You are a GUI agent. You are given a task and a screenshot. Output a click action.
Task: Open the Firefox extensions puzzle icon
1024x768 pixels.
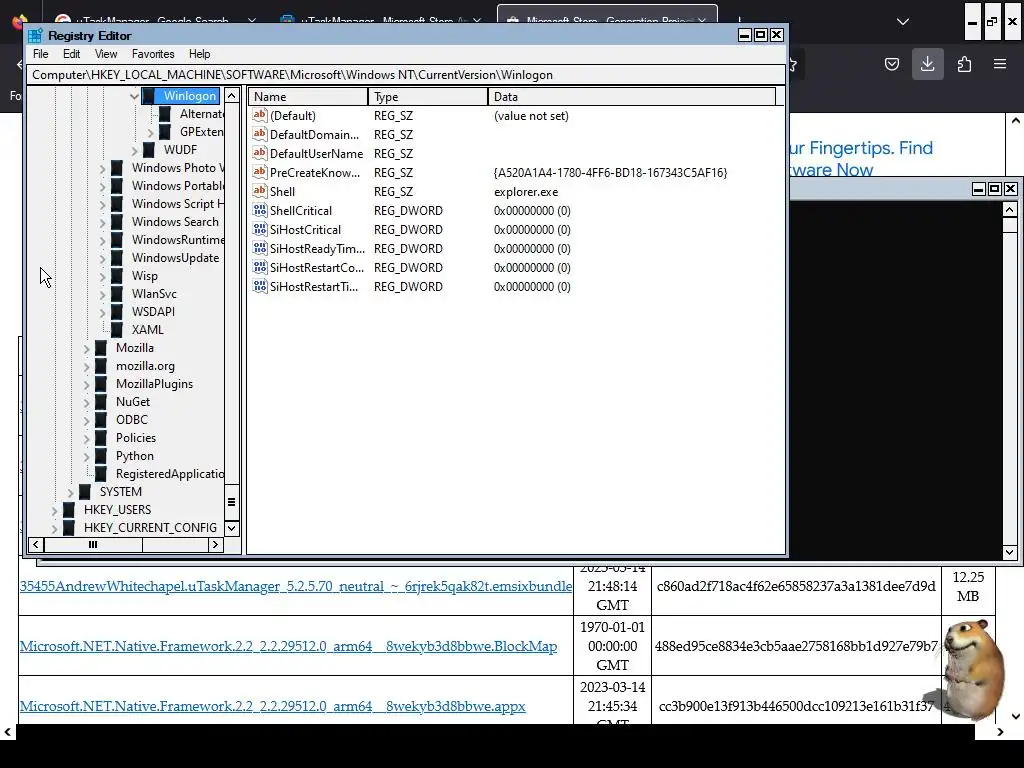(964, 64)
